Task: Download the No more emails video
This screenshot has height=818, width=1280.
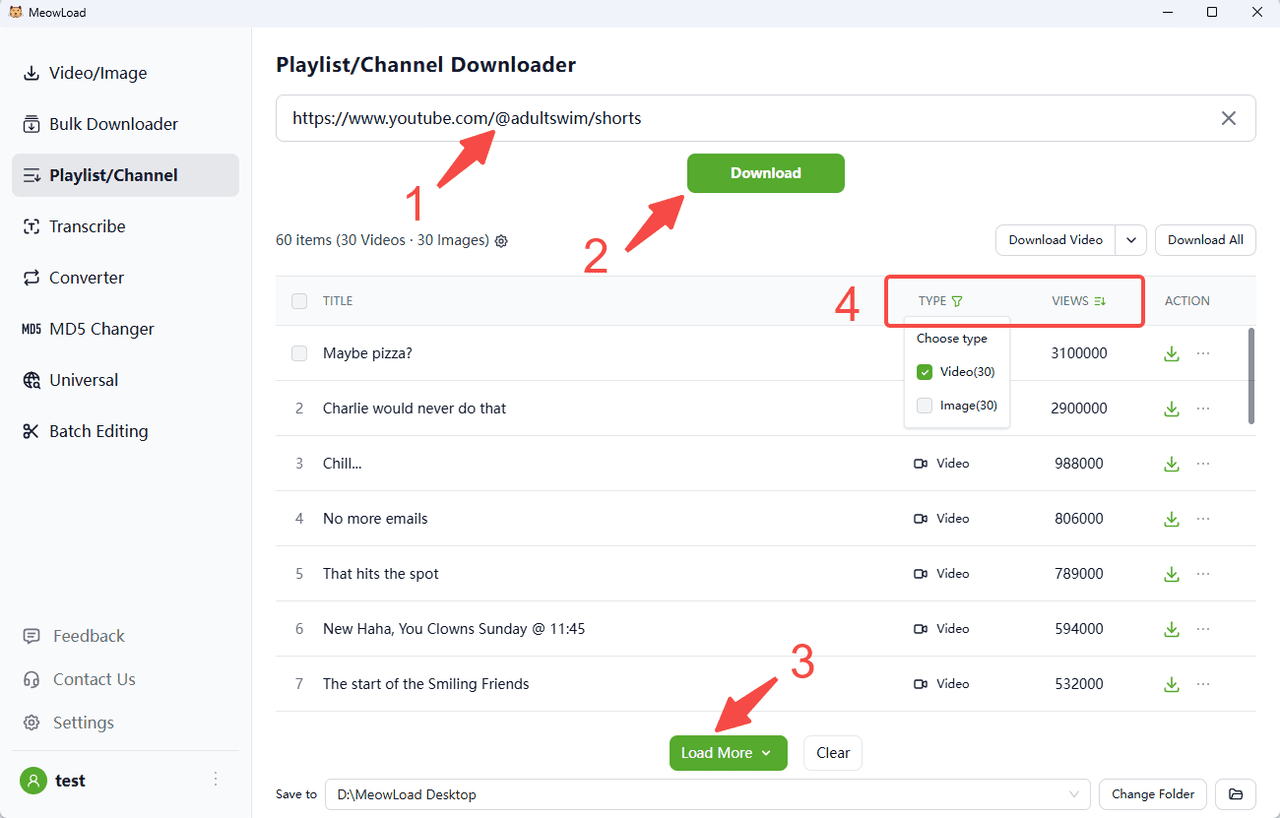Action: pyautogui.click(x=1171, y=519)
